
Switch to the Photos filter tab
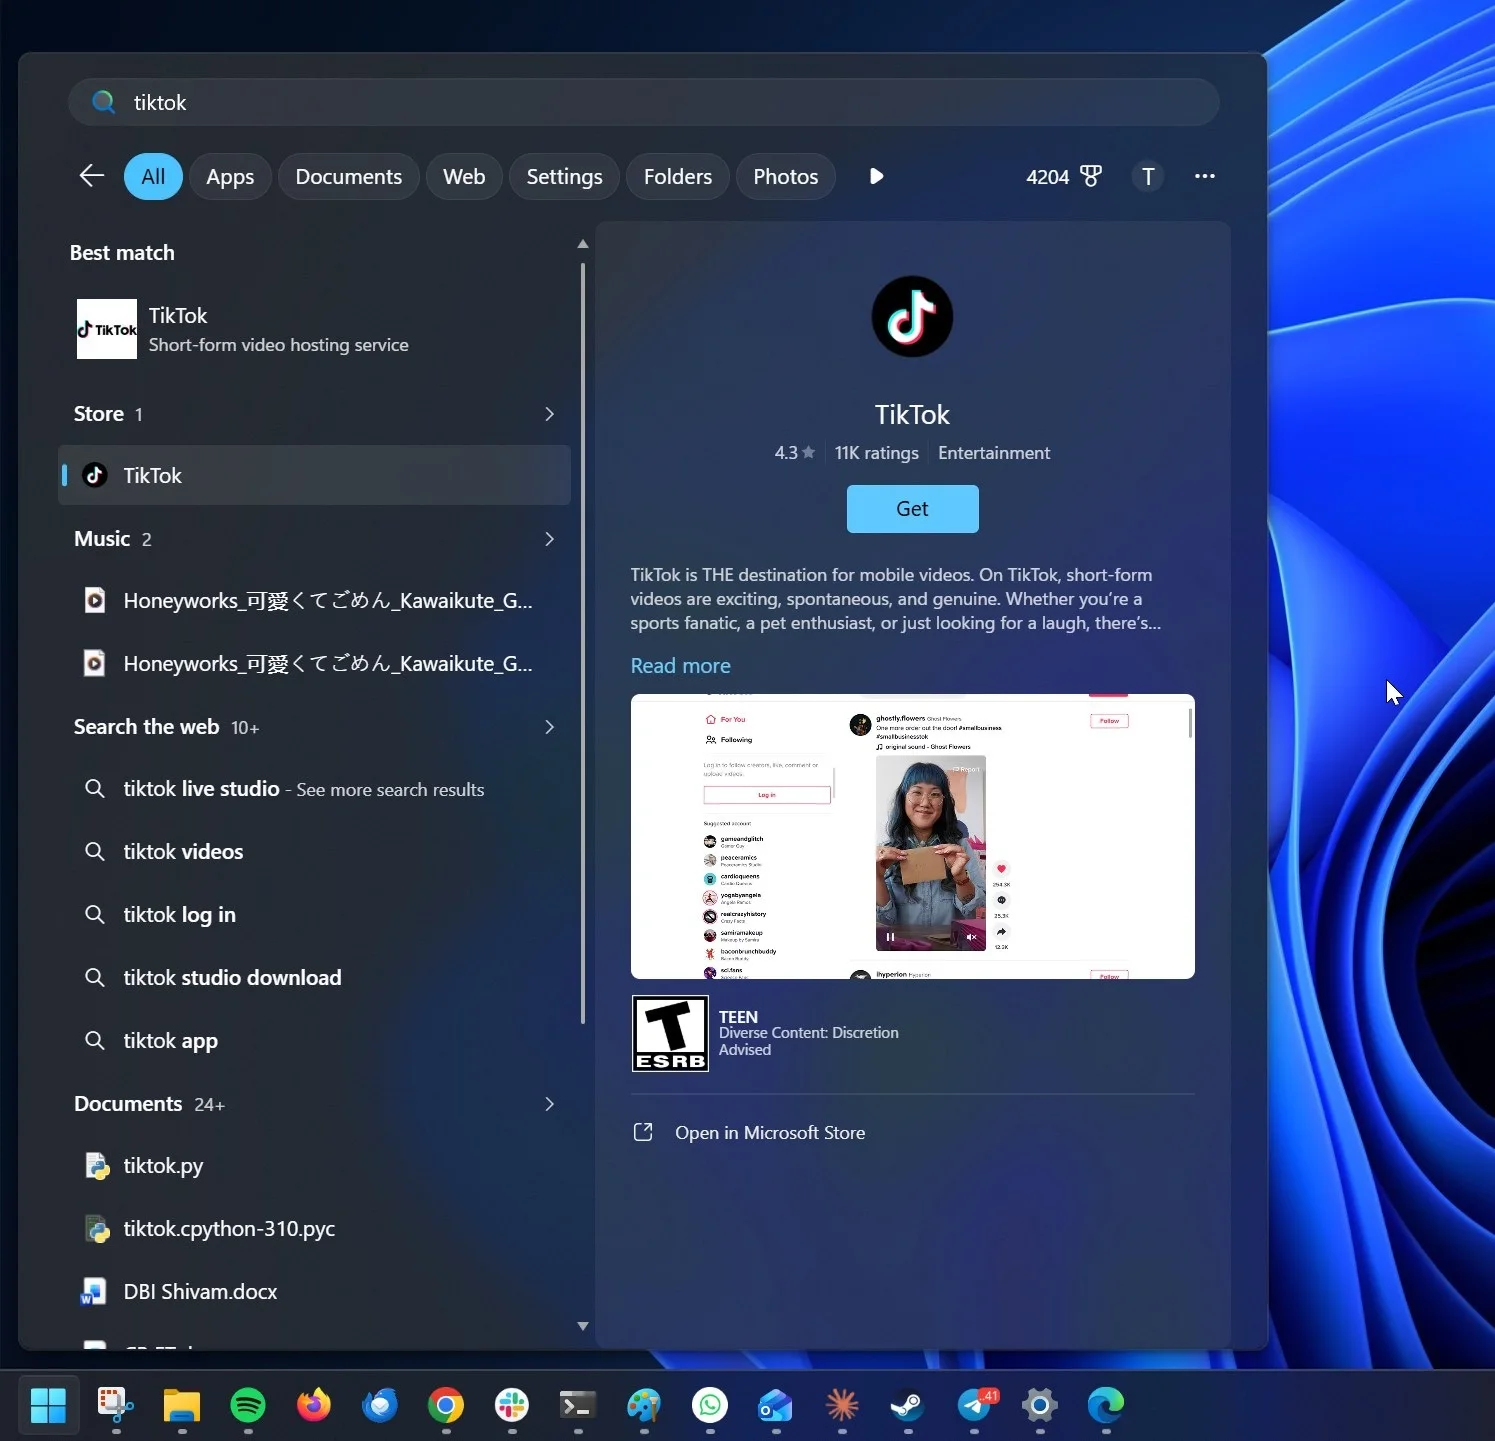786,176
